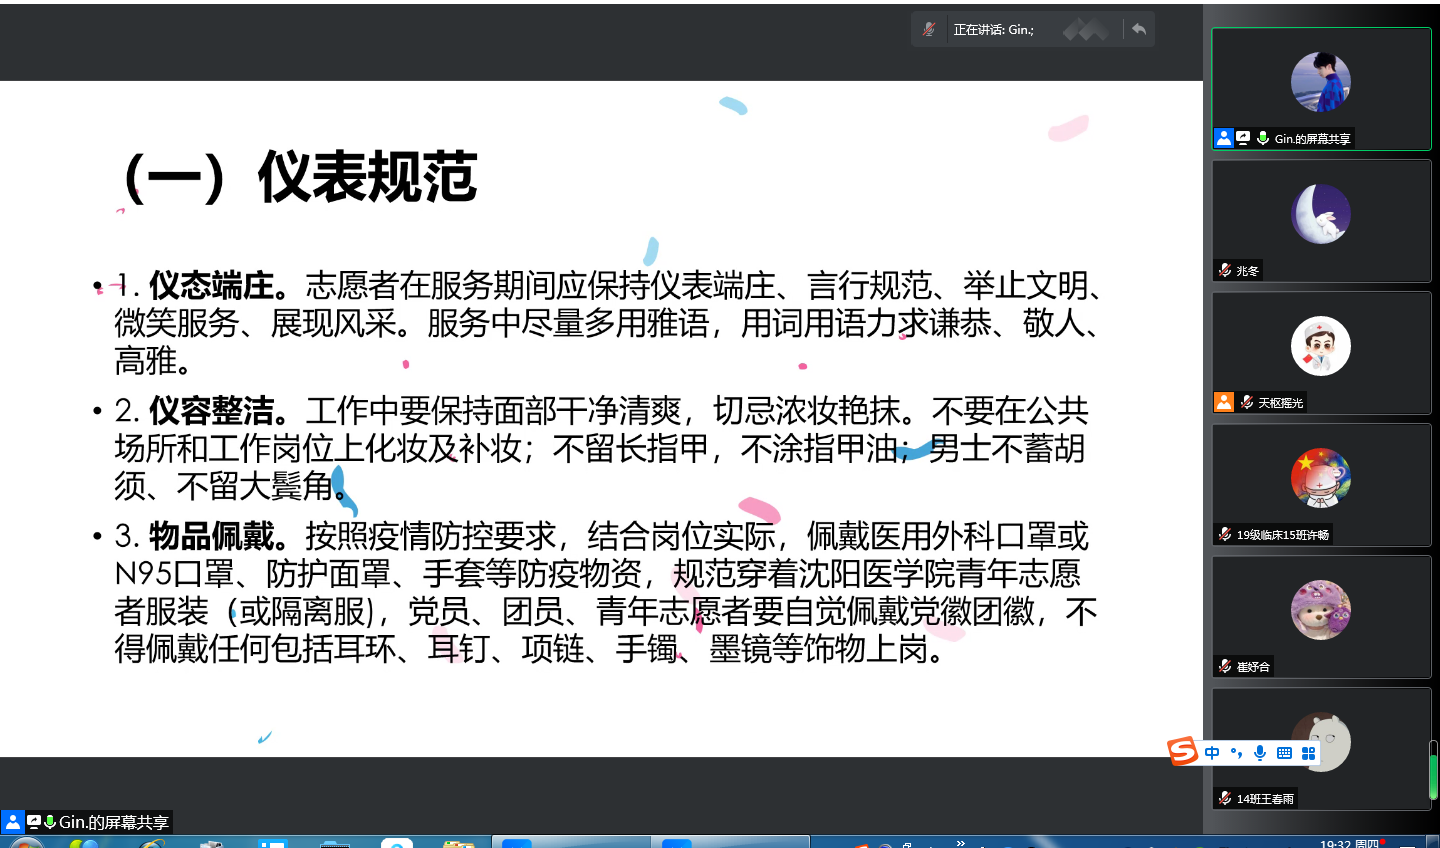Open the Sogou soft keyboard icon
Viewport: 1440px width, 848px height.
pos(1284,753)
